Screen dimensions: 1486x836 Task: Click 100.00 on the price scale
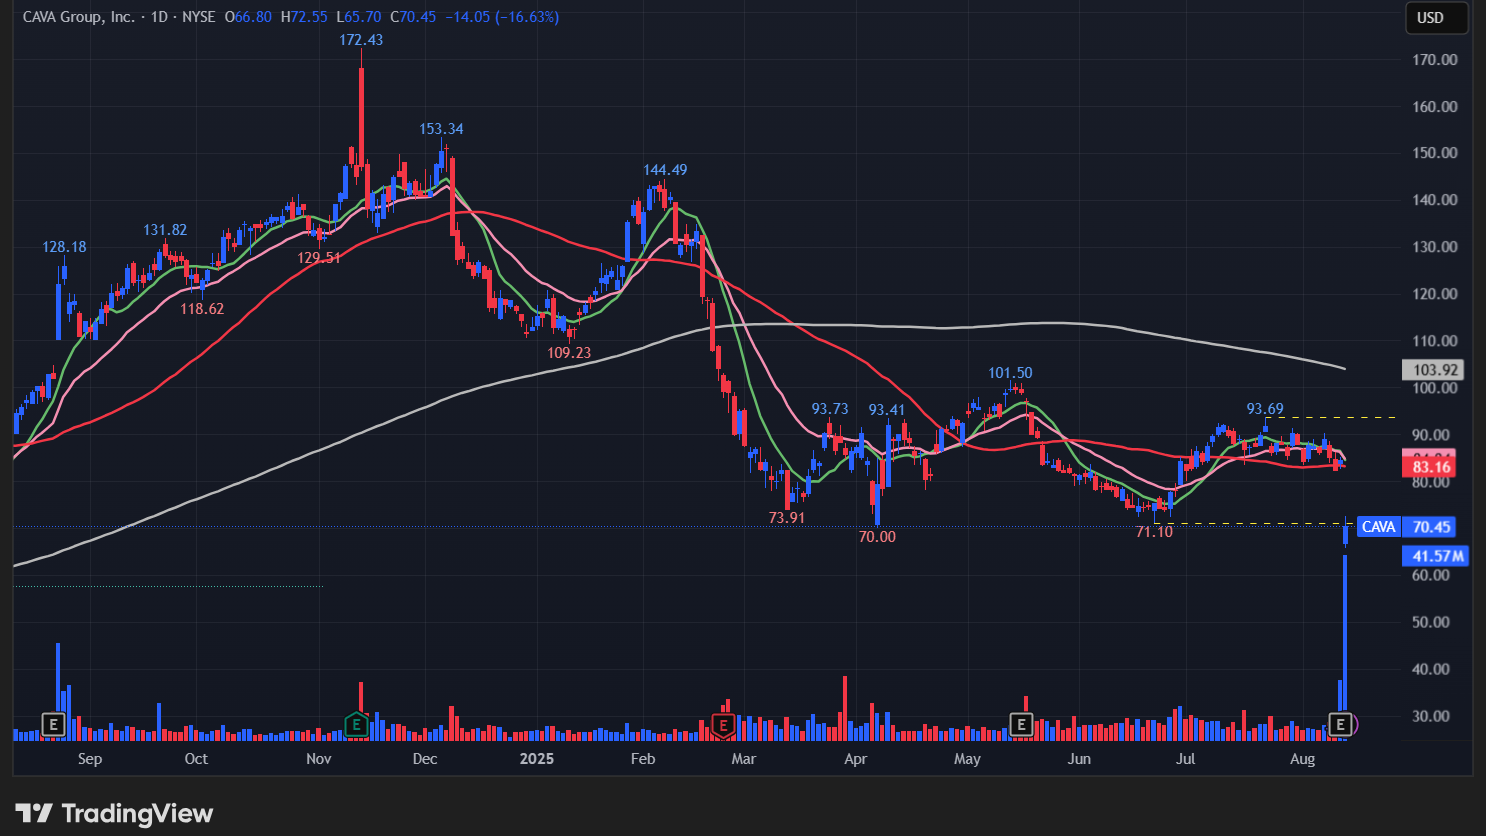point(1435,388)
